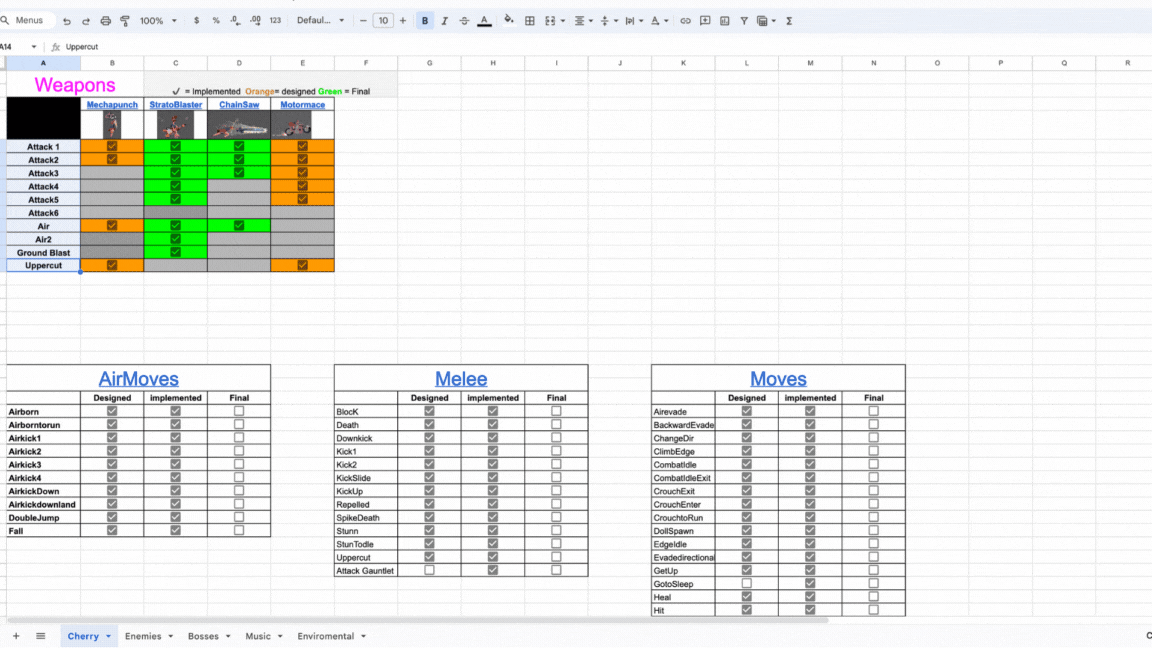
Task: Open the Bosses tab dropdown arrow
Action: [228, 636]
